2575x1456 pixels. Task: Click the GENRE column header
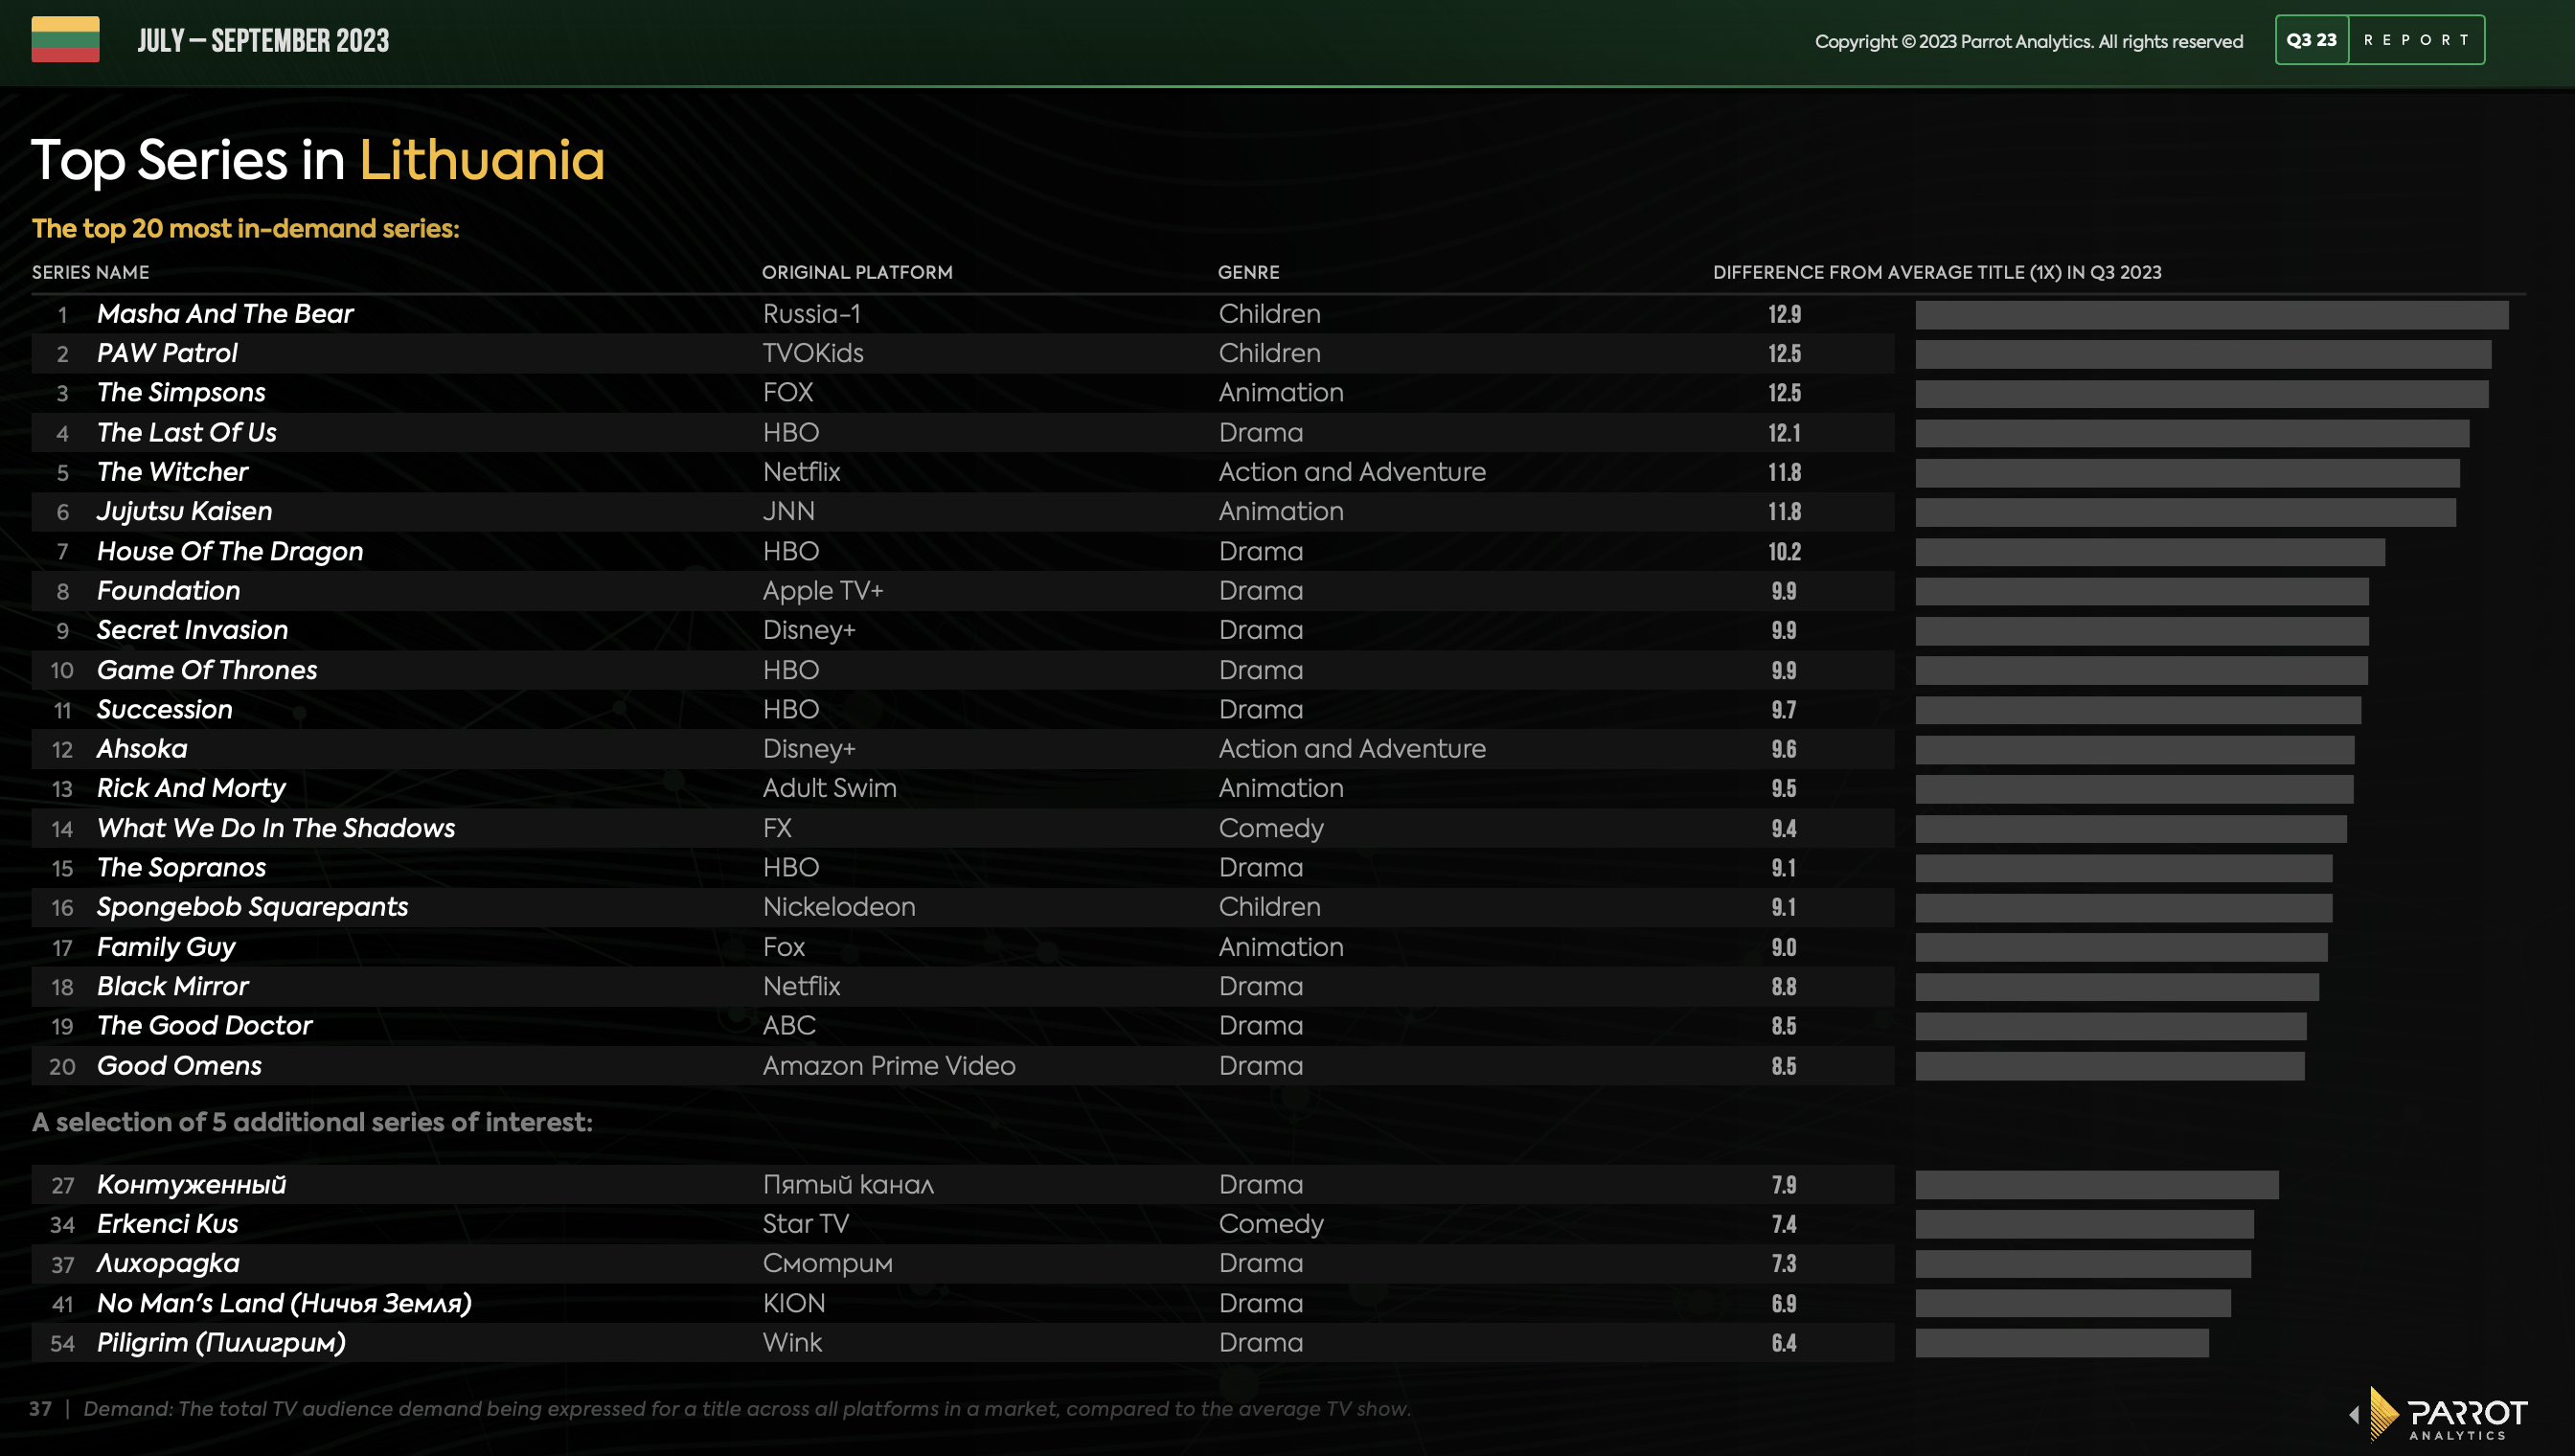click(x=1248, y=272)
